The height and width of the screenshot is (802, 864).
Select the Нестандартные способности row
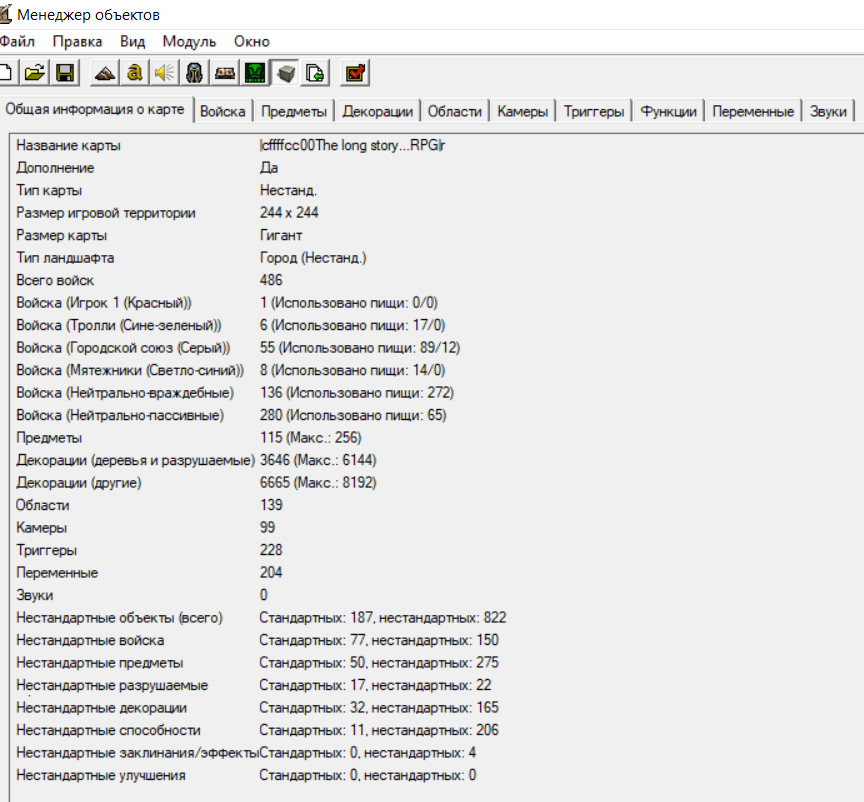click(257, 730)
